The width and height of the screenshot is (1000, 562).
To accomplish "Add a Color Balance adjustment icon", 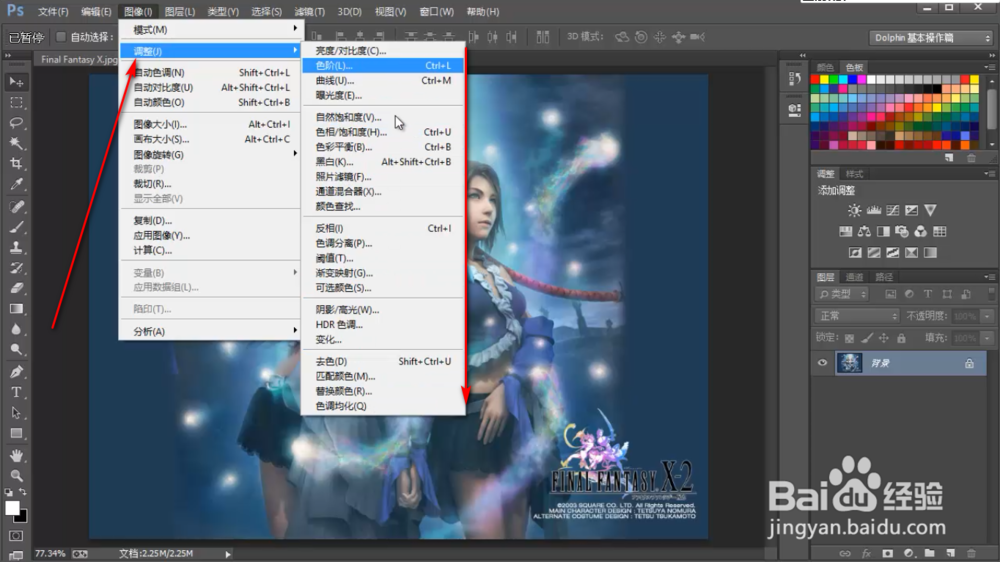I will [864, 232].
